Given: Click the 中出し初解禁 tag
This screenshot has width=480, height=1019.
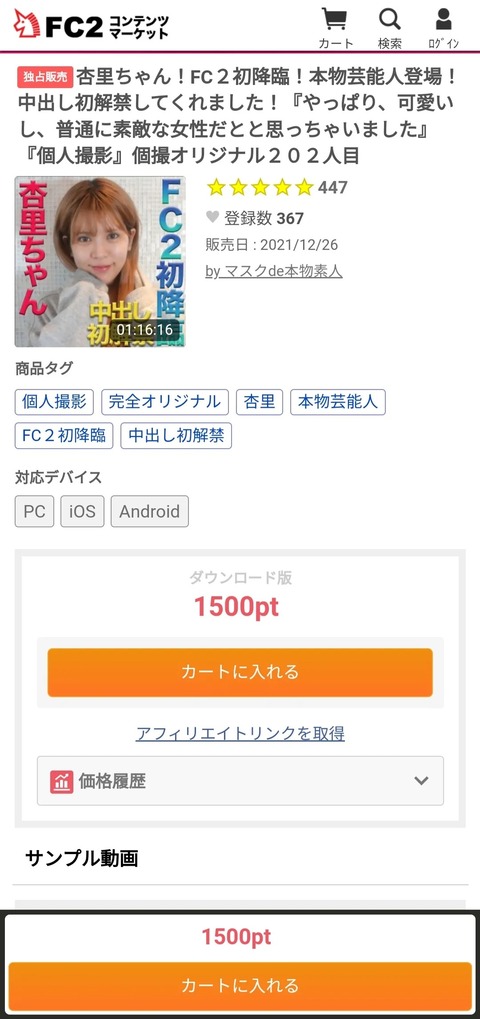Looking at the screenshot, I should (176, 435).
